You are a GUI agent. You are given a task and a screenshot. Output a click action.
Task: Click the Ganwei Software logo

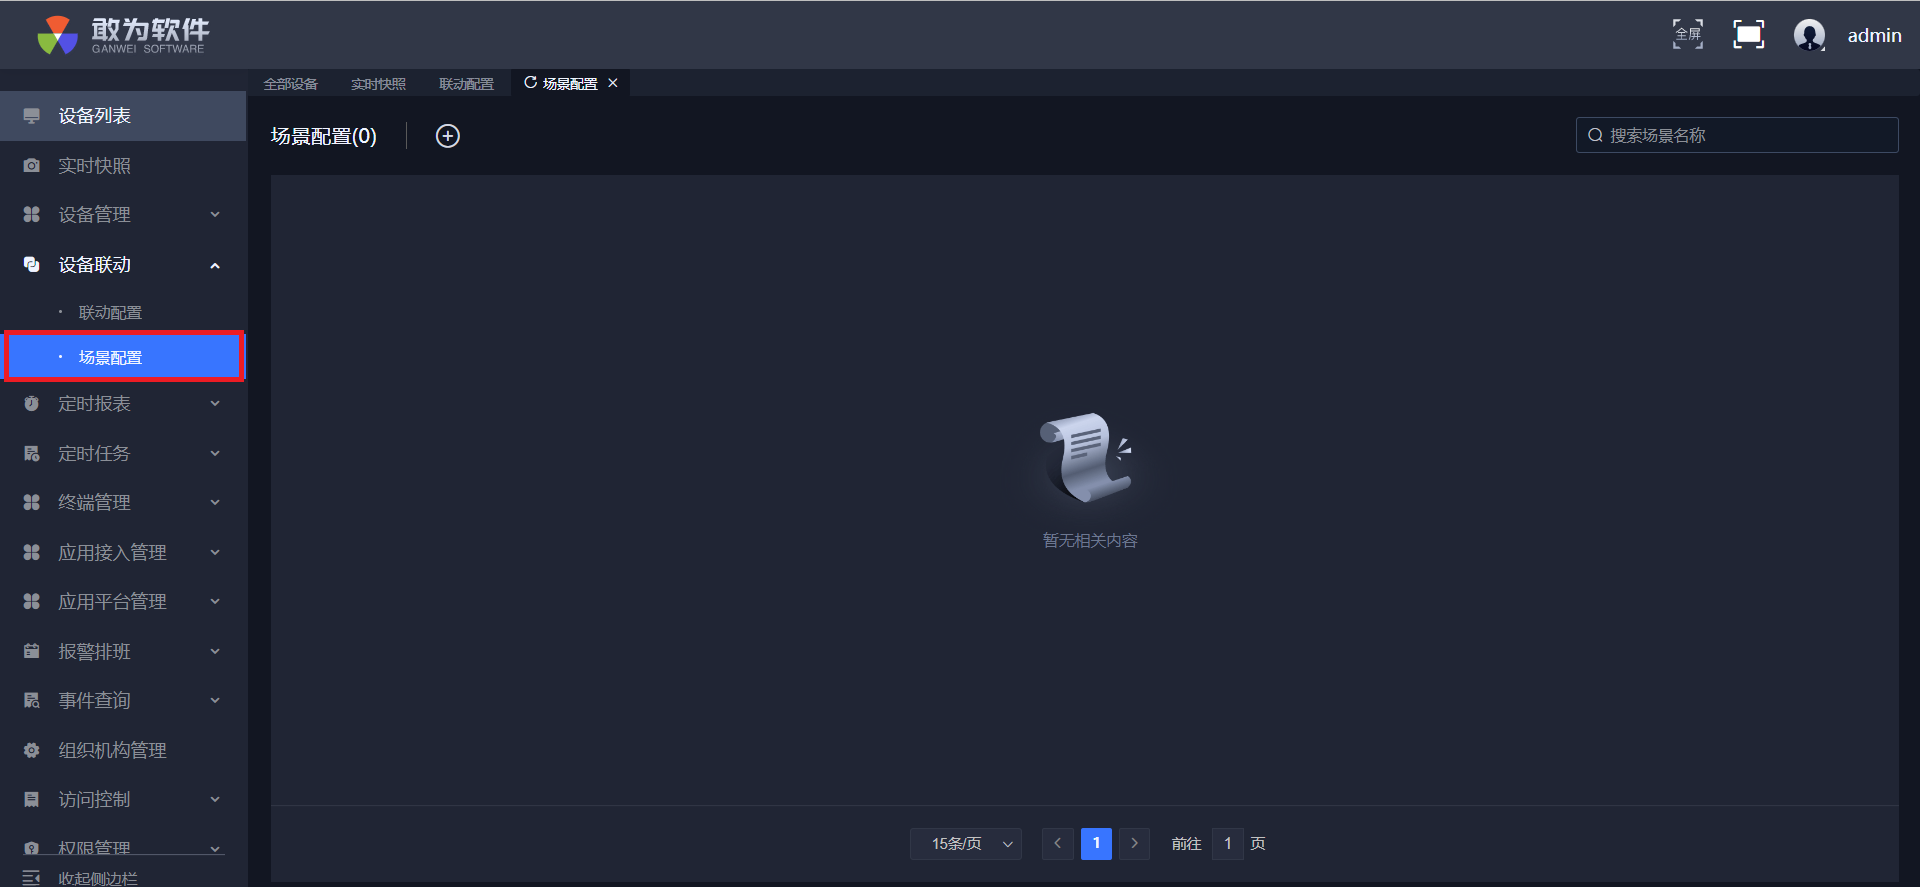pos(123,35)
